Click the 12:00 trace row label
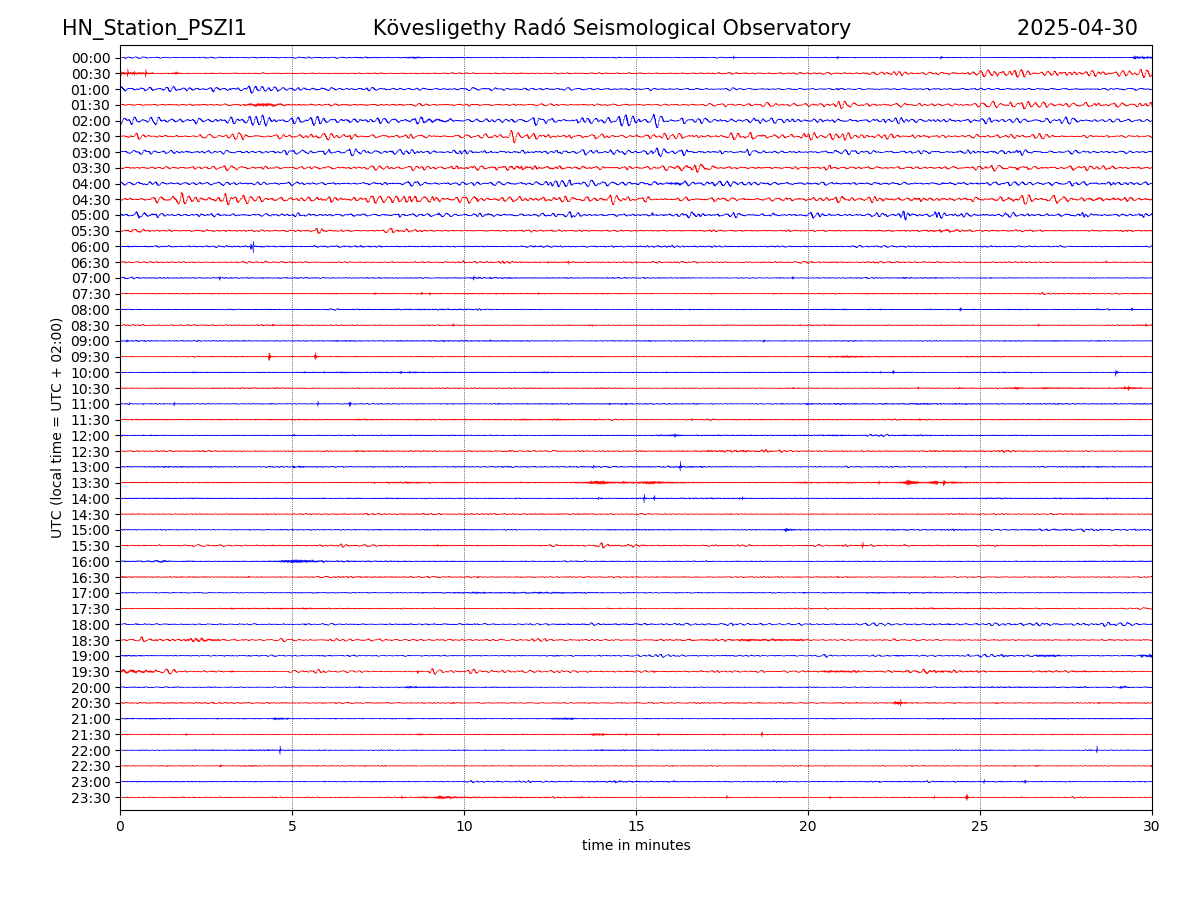This screenshot has width=1200, height=900. coord(91,436)
